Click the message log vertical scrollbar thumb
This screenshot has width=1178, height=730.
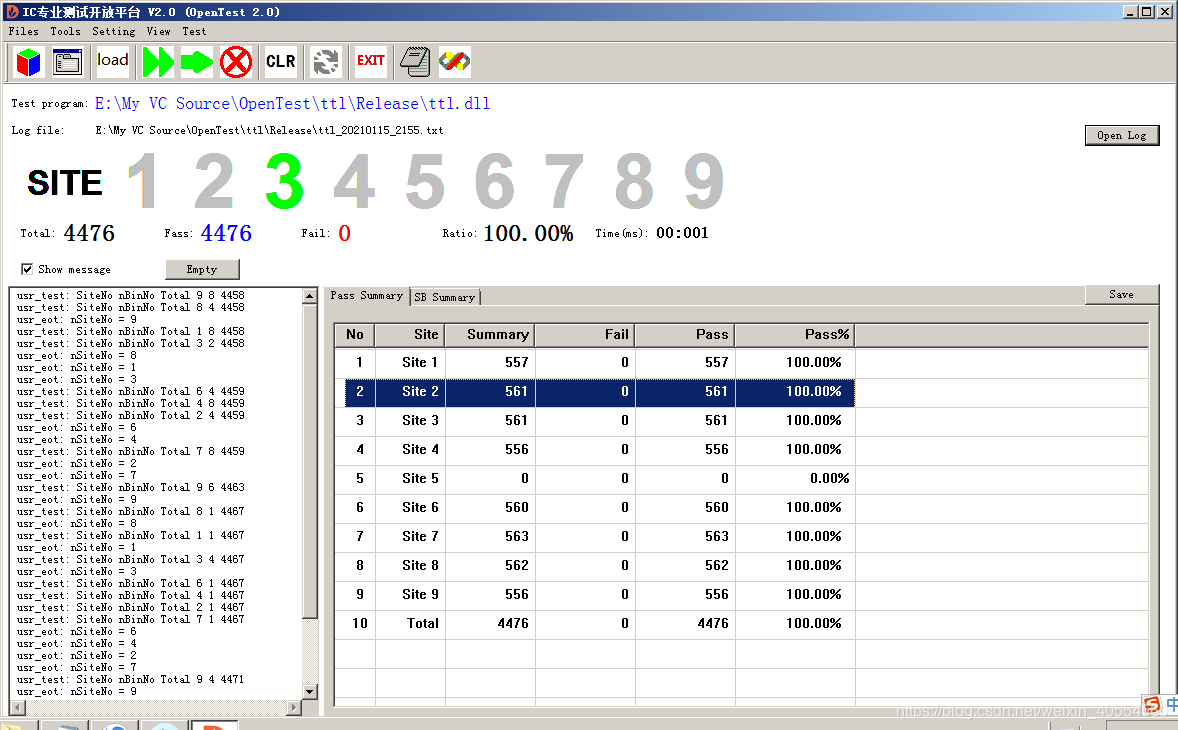point(310,461)
